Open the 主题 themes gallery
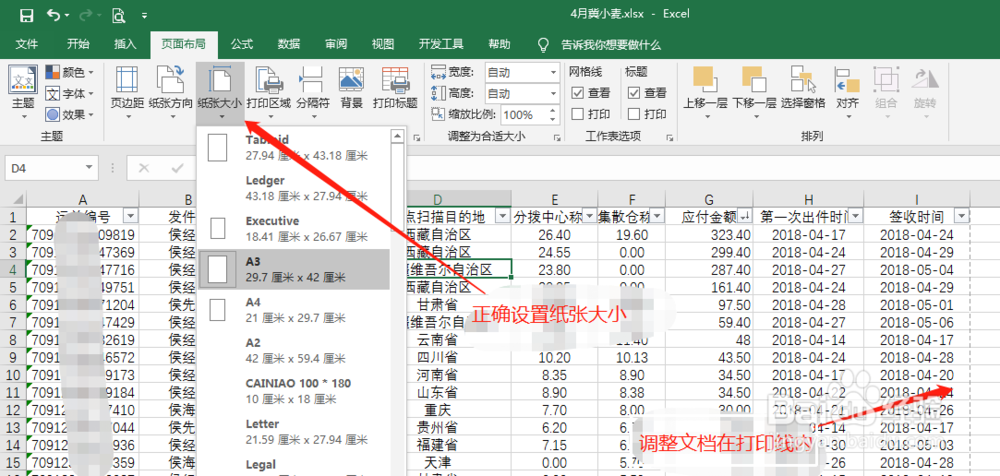This screenshot has height=476, width=1000. 23,93
